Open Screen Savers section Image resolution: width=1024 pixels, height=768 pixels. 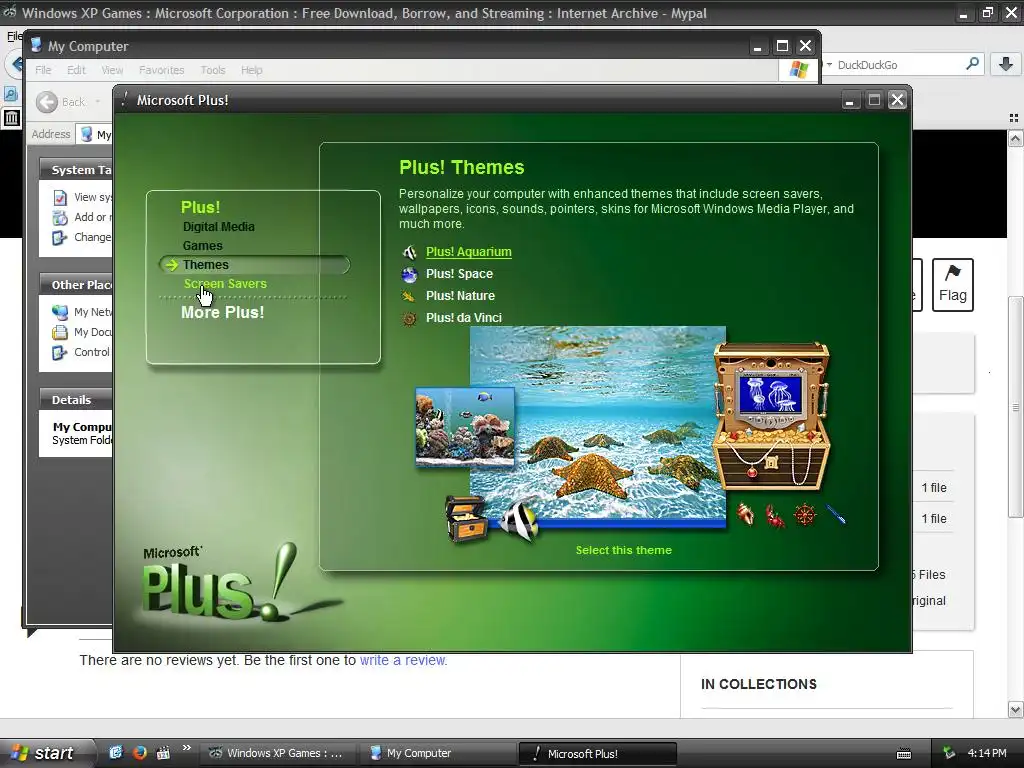point(225,283)
